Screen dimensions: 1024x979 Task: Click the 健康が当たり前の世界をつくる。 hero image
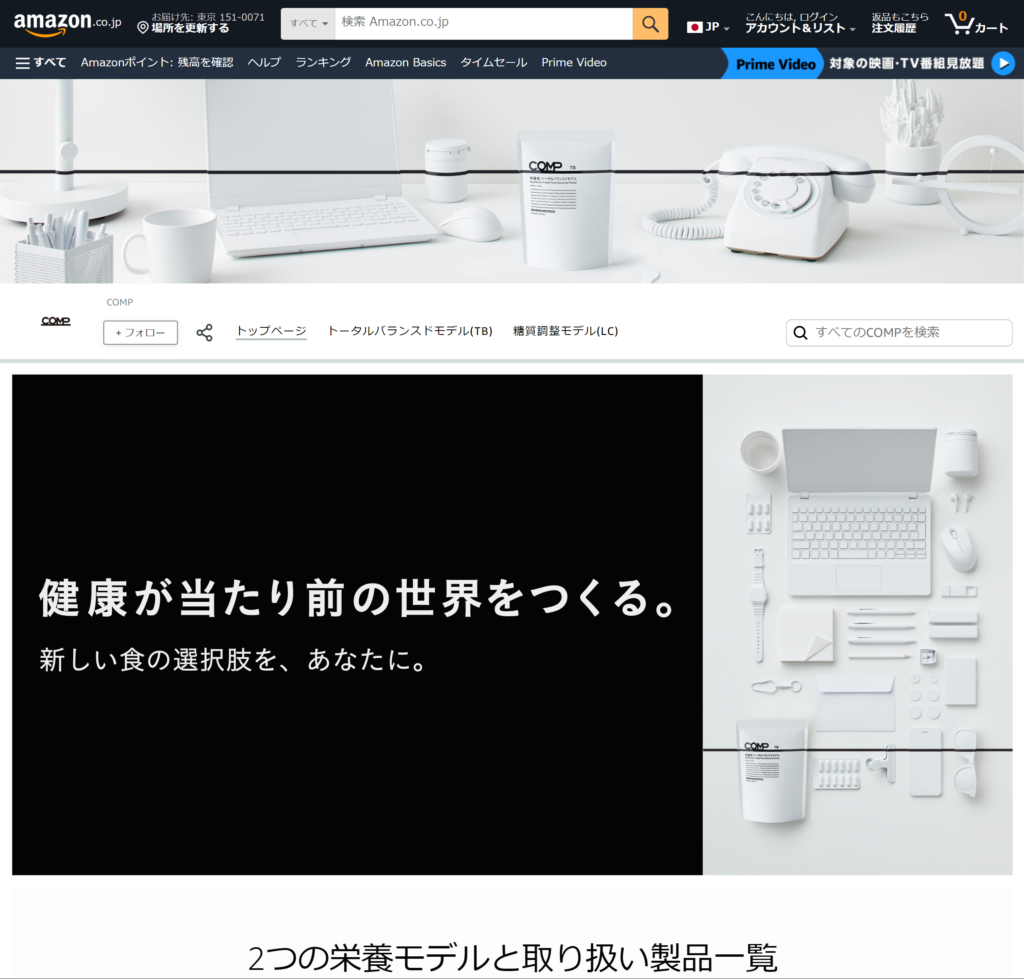512,624
